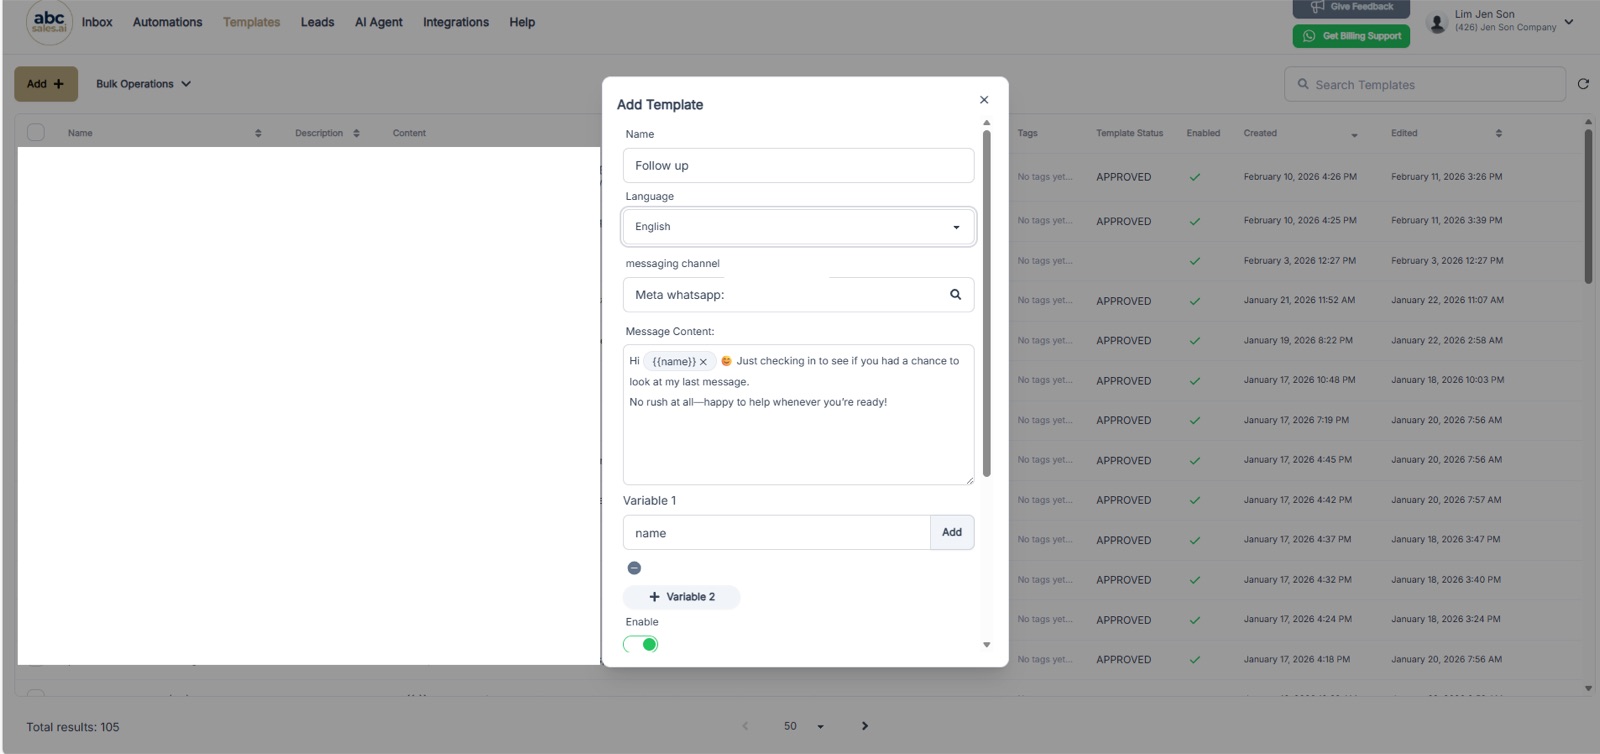Open the Leads menu

coord(317,22)
